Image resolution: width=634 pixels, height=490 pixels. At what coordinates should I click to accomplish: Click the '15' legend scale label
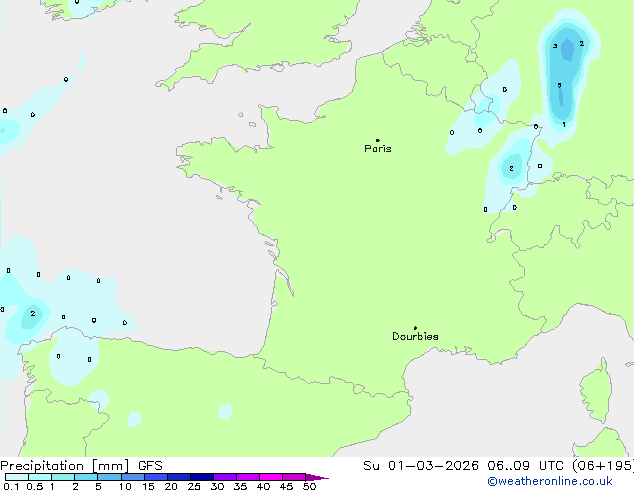click(x=148, y=486)
